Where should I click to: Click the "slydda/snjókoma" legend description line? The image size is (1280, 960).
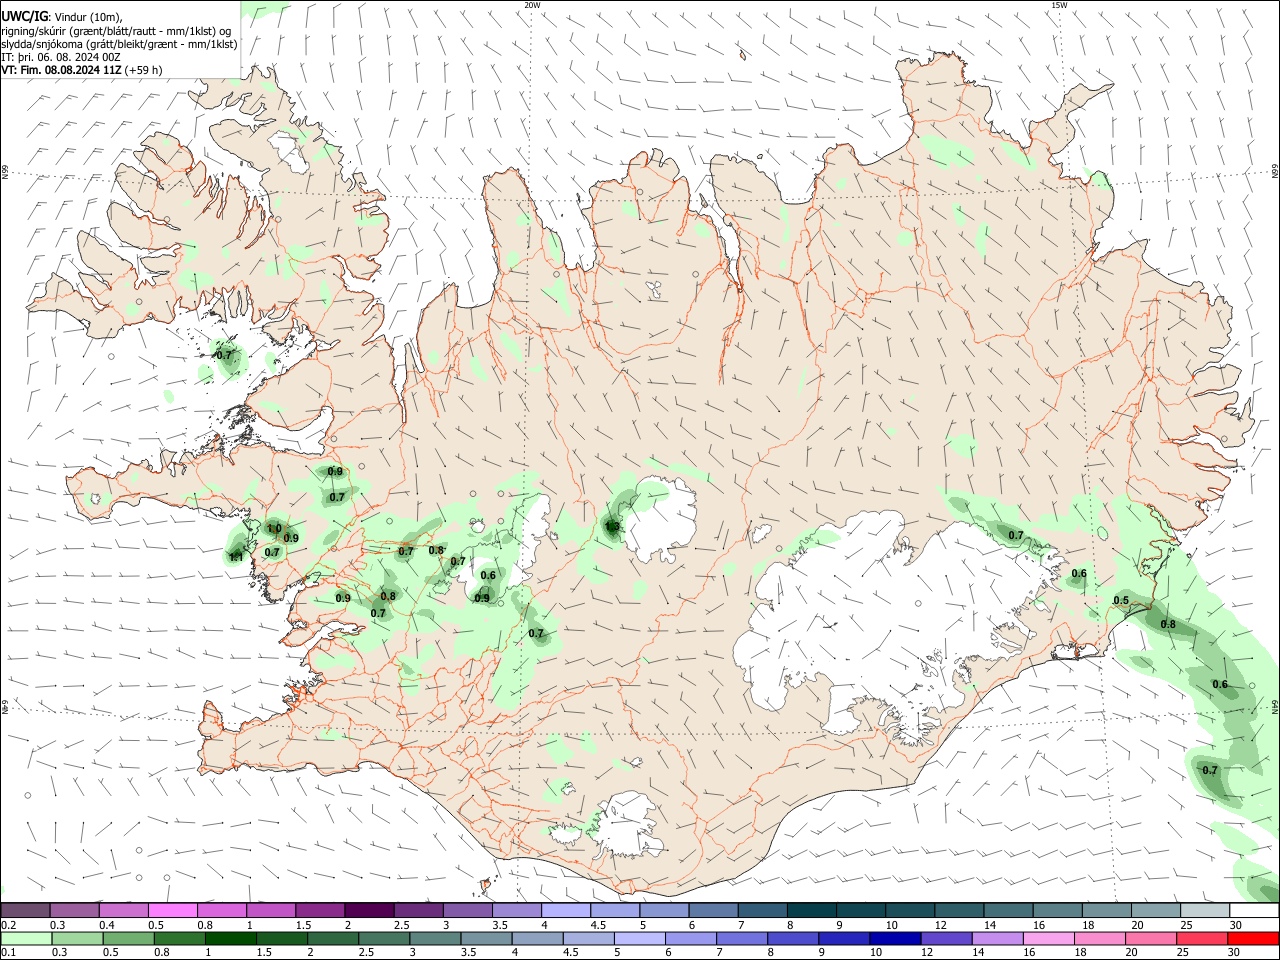pyautogui.click(x=119, y=44)
